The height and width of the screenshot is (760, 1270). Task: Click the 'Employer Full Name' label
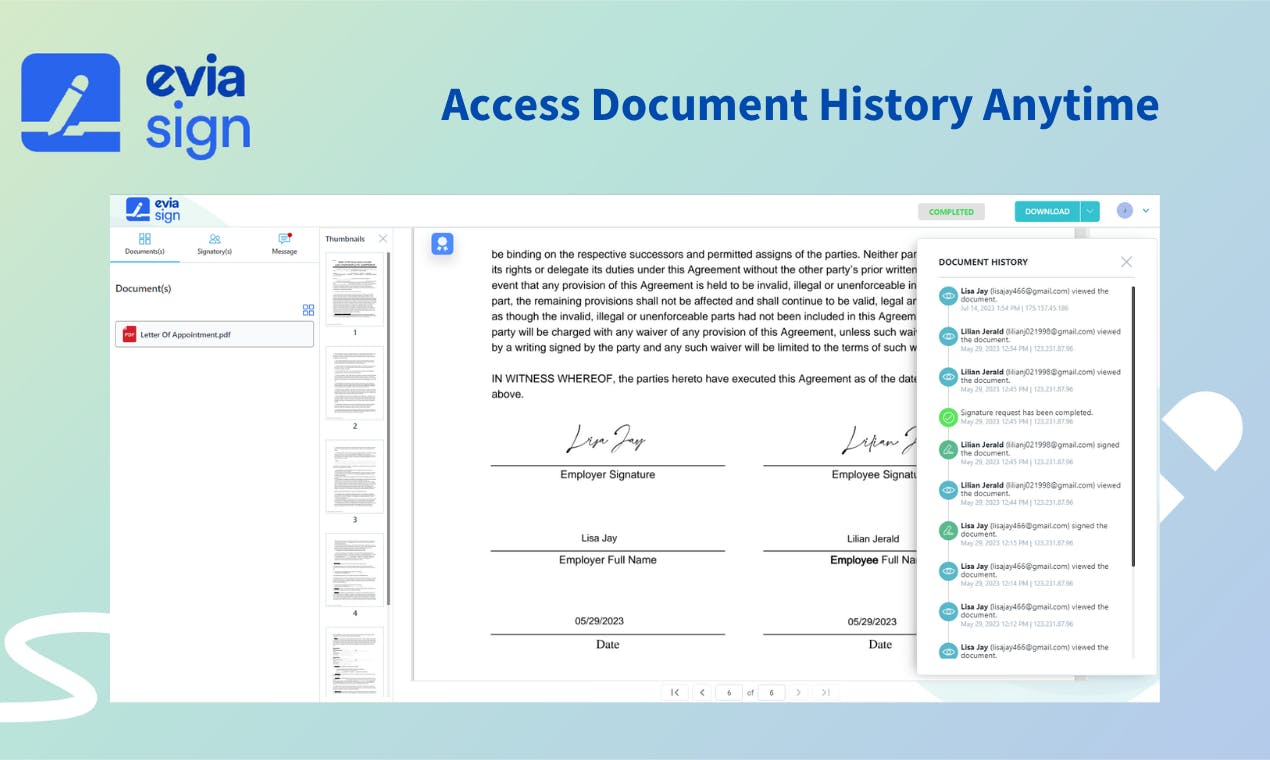[x=608, y=560]
